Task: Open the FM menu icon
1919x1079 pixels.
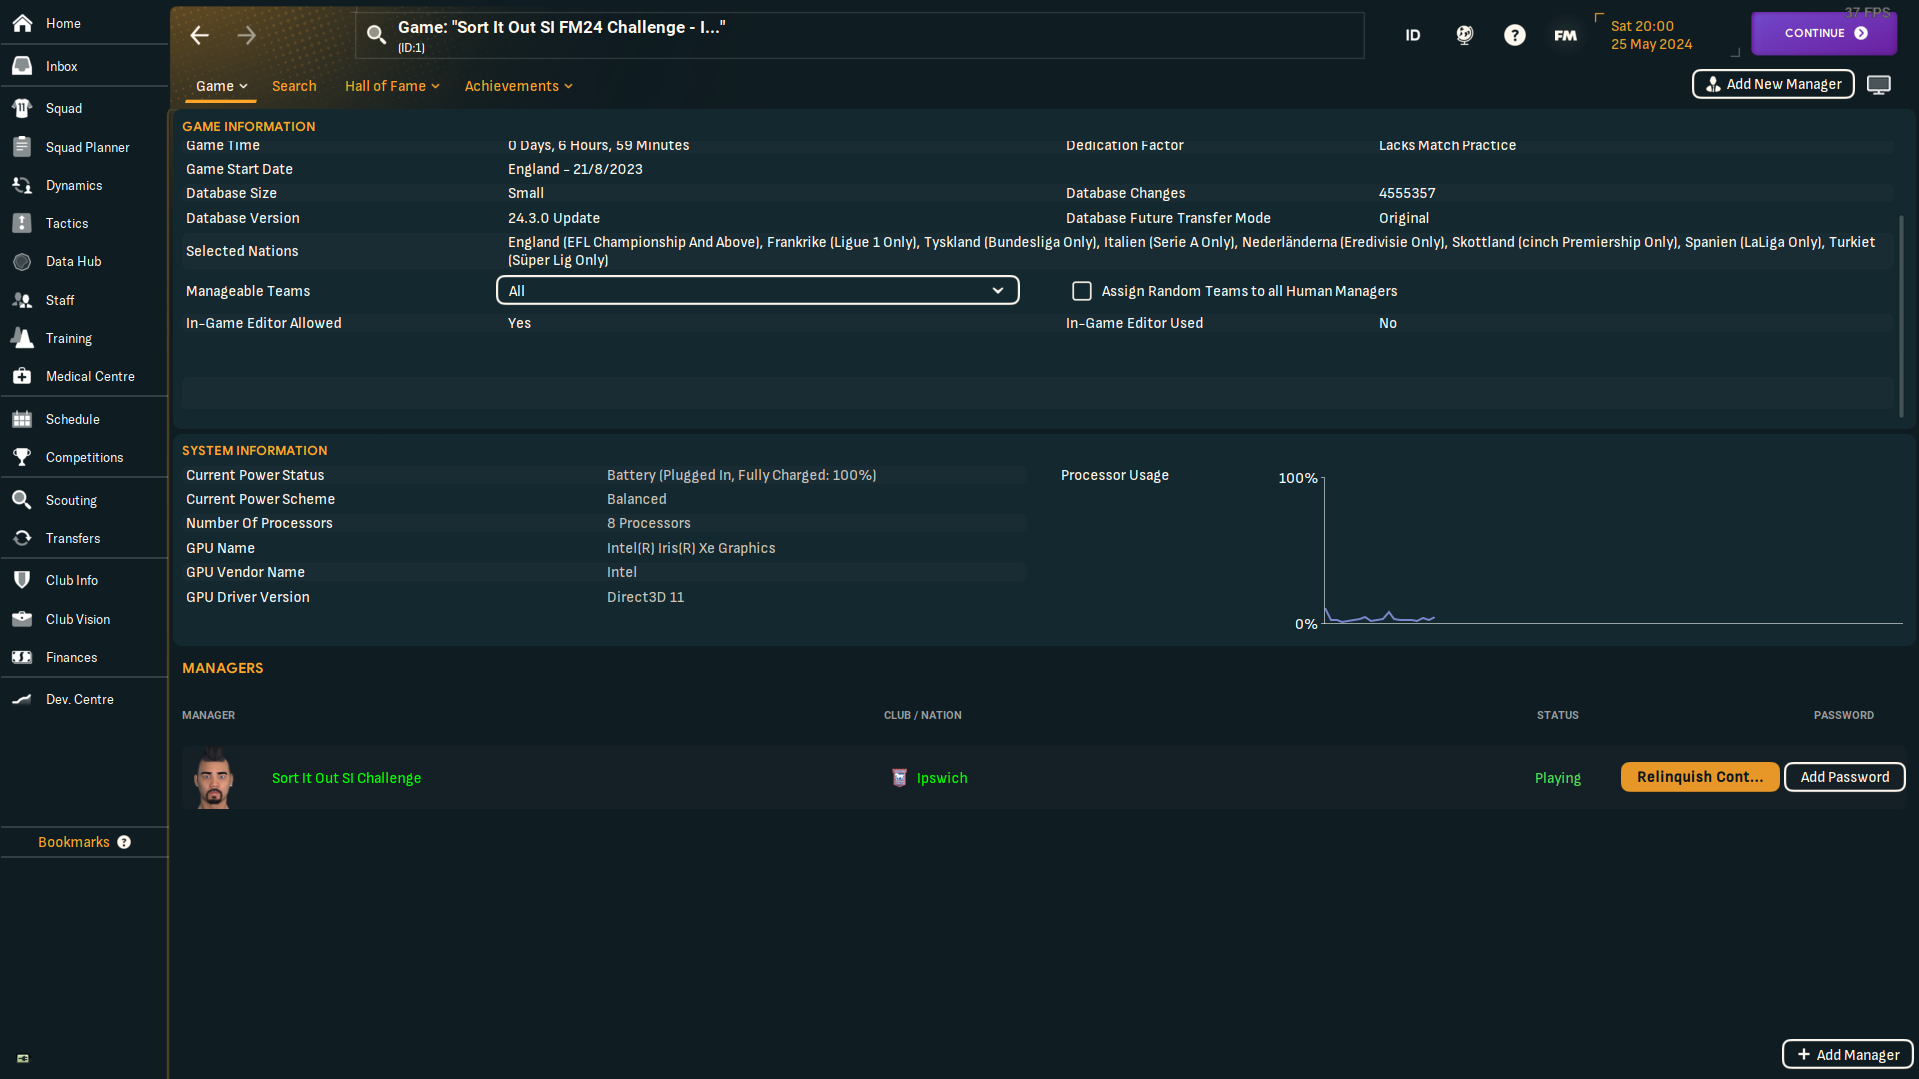Action: (1565, 35)
